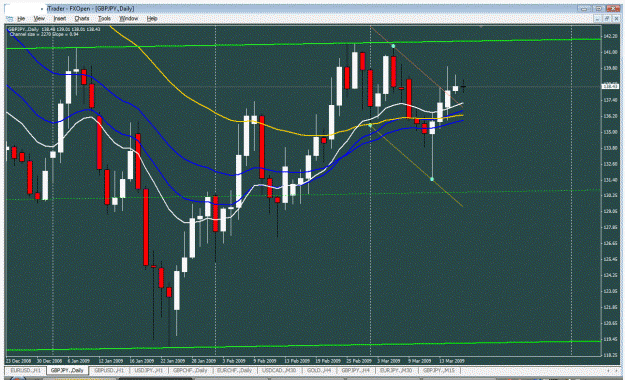The height and width of the screenshot is (380, 625).
Task: Click the Channel size and Slope readout
Action: [44, 34]
